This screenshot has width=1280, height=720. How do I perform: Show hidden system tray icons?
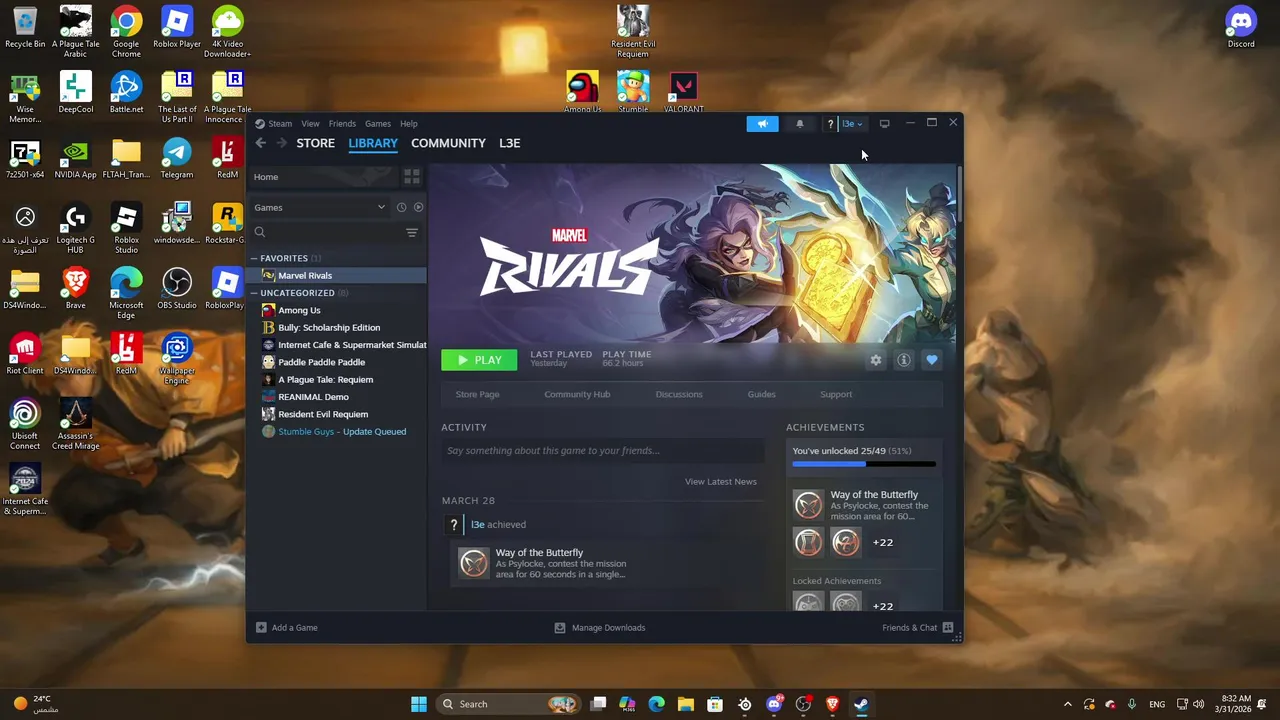pyautogui.click(x=1067, y=704)
